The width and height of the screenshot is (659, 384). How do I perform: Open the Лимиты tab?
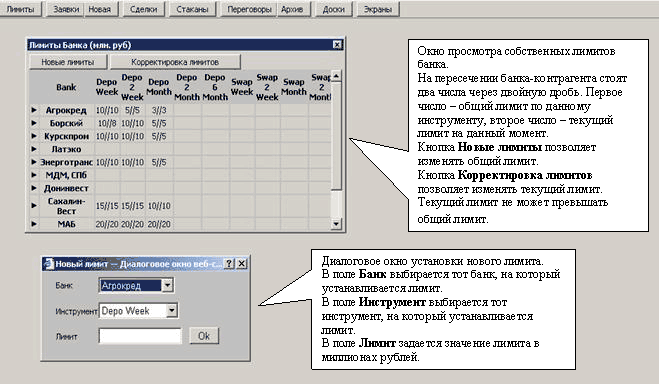pyautogui.click(x=20, y=9)
